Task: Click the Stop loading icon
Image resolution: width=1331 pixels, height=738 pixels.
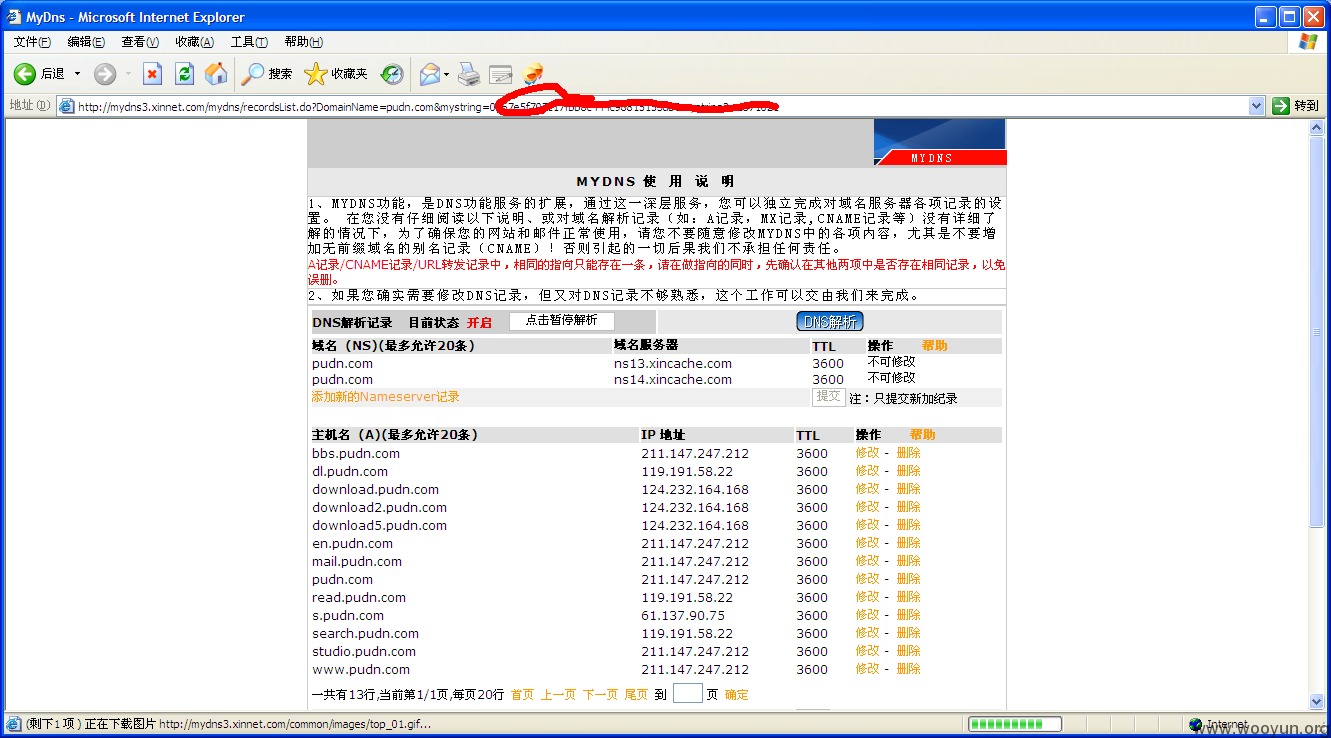Action: [x=152, y=73]
